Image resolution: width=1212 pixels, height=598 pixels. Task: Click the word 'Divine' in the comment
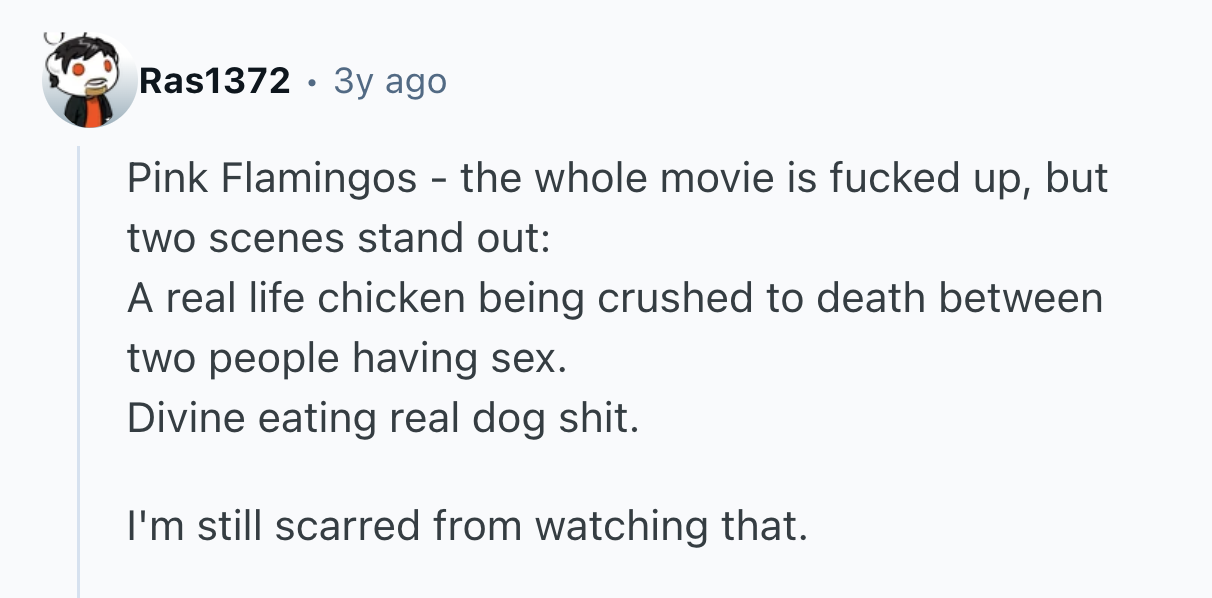click(x=186, y=418)
